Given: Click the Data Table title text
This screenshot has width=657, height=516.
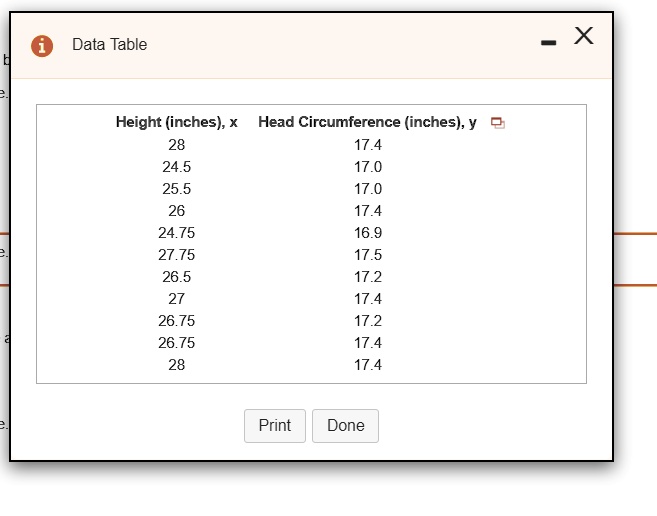Looking at the screenshot, I should click(x=109, y=45).
